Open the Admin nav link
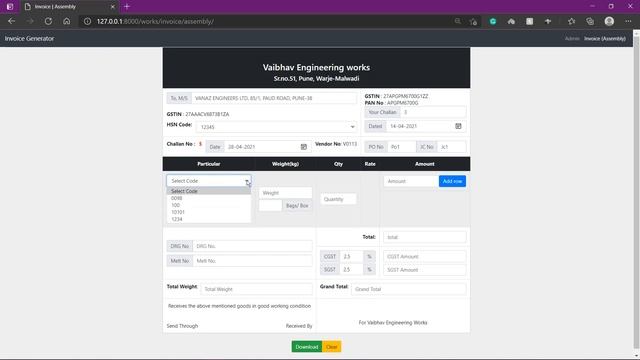Image resolution: width=640 pixels, height=360 pixels. click(x=571, y=38)
